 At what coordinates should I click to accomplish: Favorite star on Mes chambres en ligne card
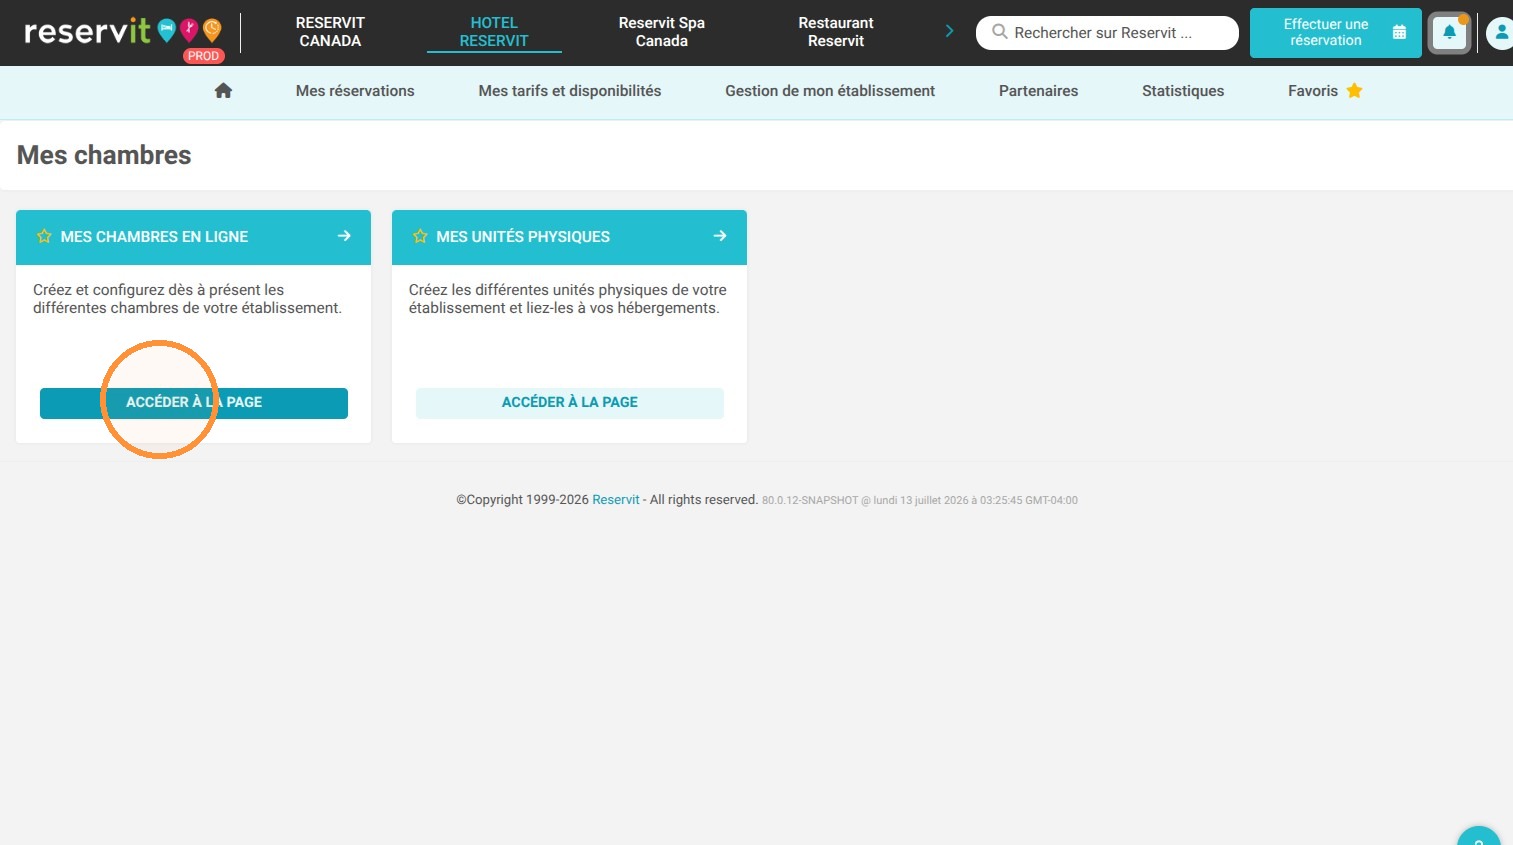[44, 237]
